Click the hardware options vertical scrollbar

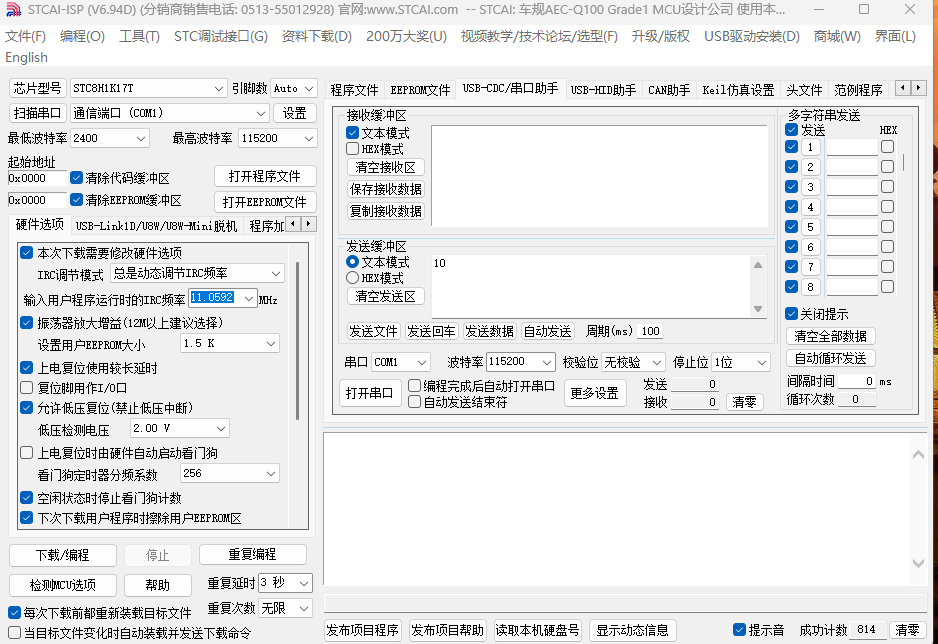(x=297, y=341)
